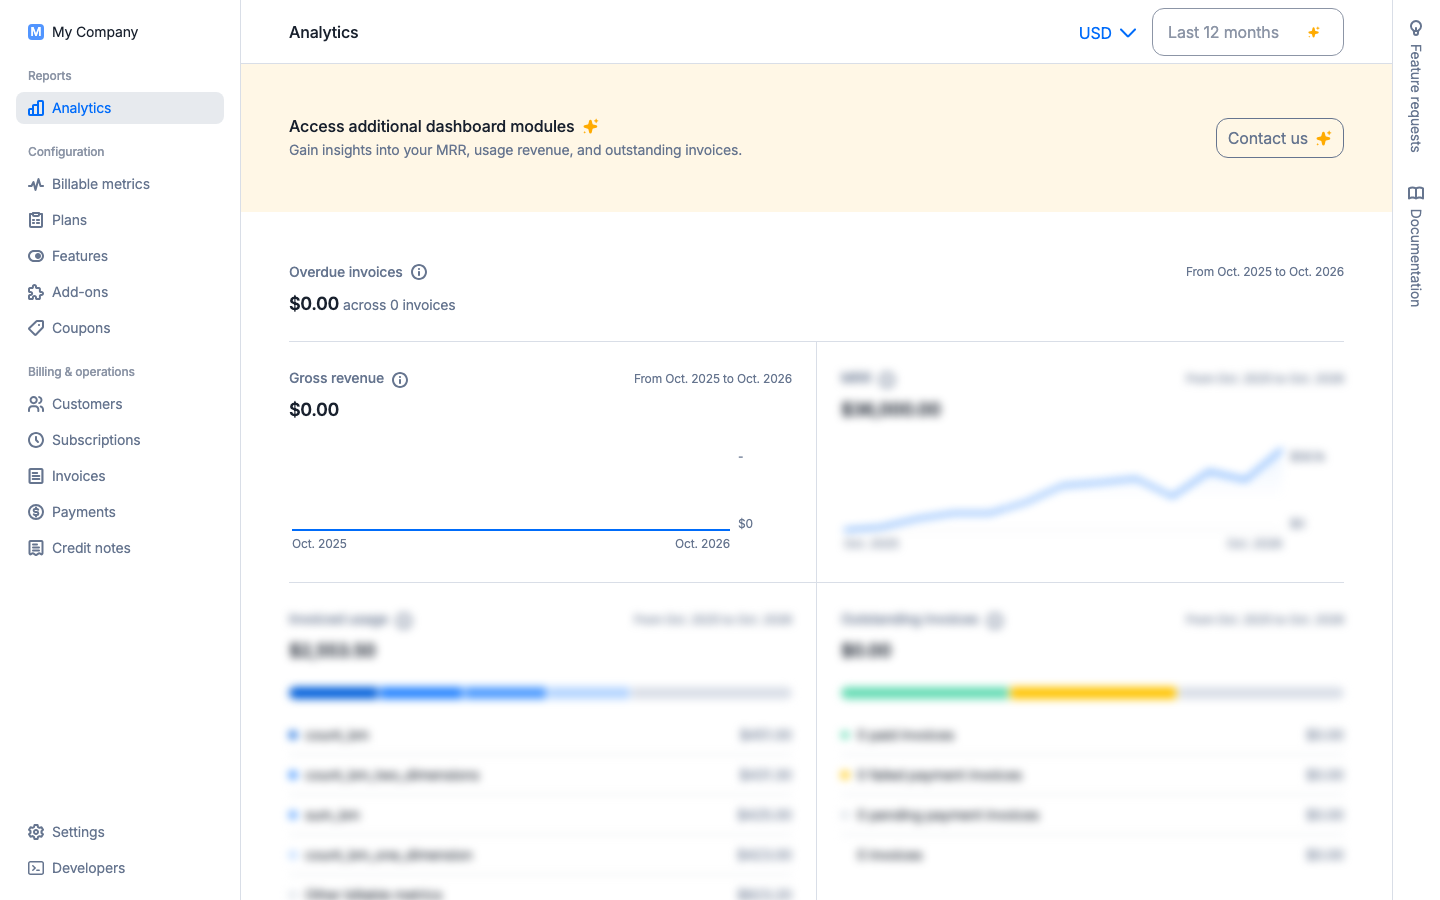1440x900 pixels.
Task: Click the Payments sidebar label
Action: pyautogui.click(x=84, y=512)
